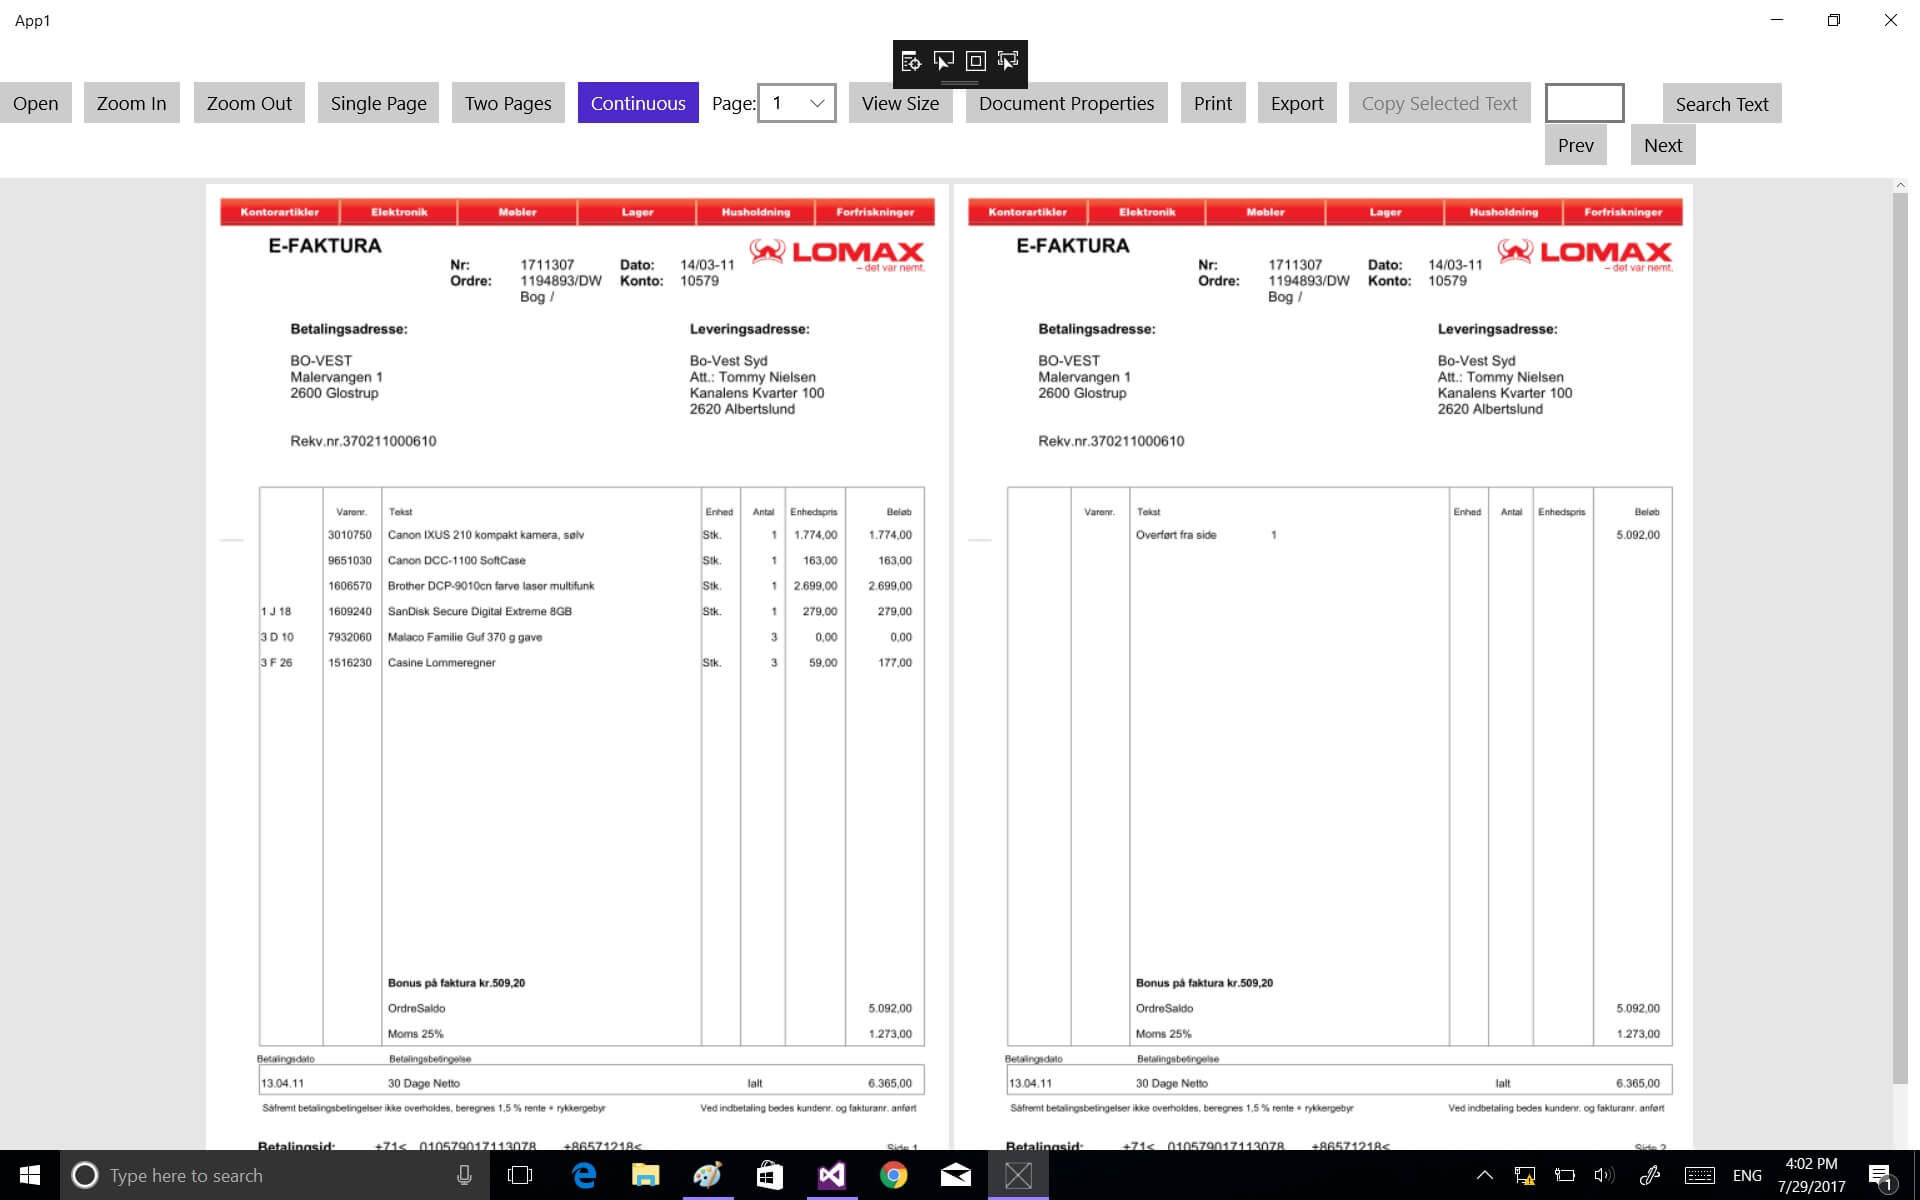Select 'Brother DCP-9010cn farve laser multifunk' row text
The width and height of the screenshot is (1920, 1200).
[491, 586]
